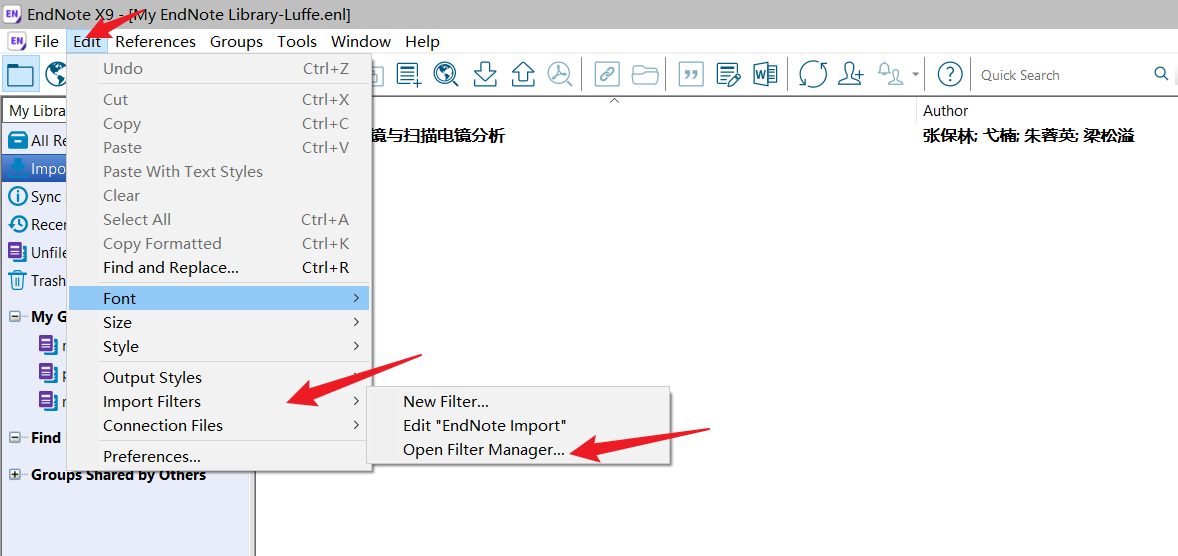Click the disabled Undo menu item

pos(219,68)
